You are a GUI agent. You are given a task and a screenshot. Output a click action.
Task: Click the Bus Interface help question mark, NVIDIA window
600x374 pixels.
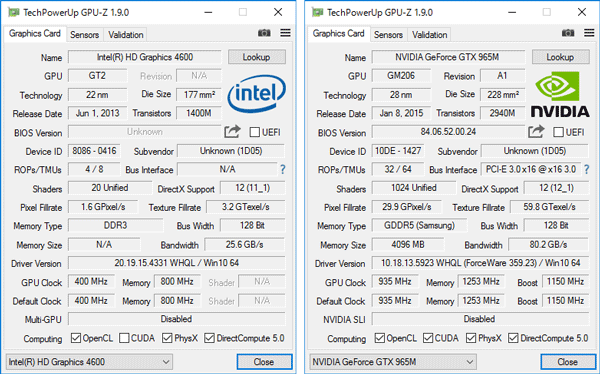586,170
